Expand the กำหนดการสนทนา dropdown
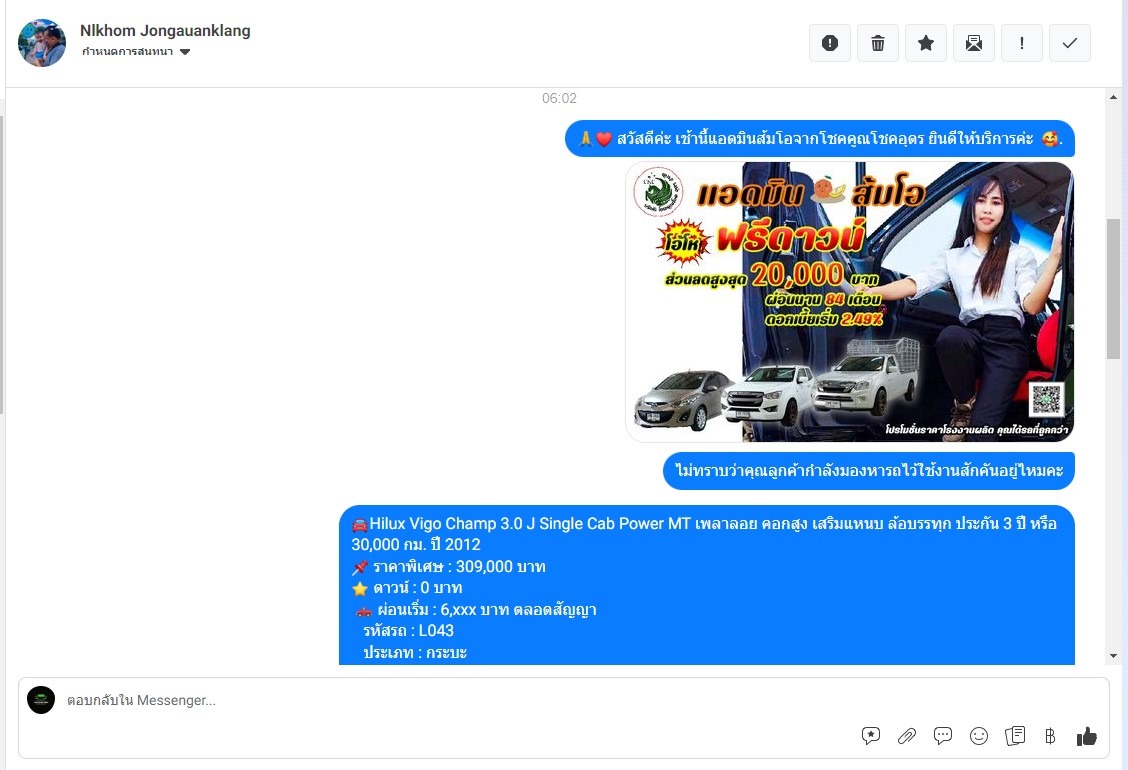 (136, 52)
